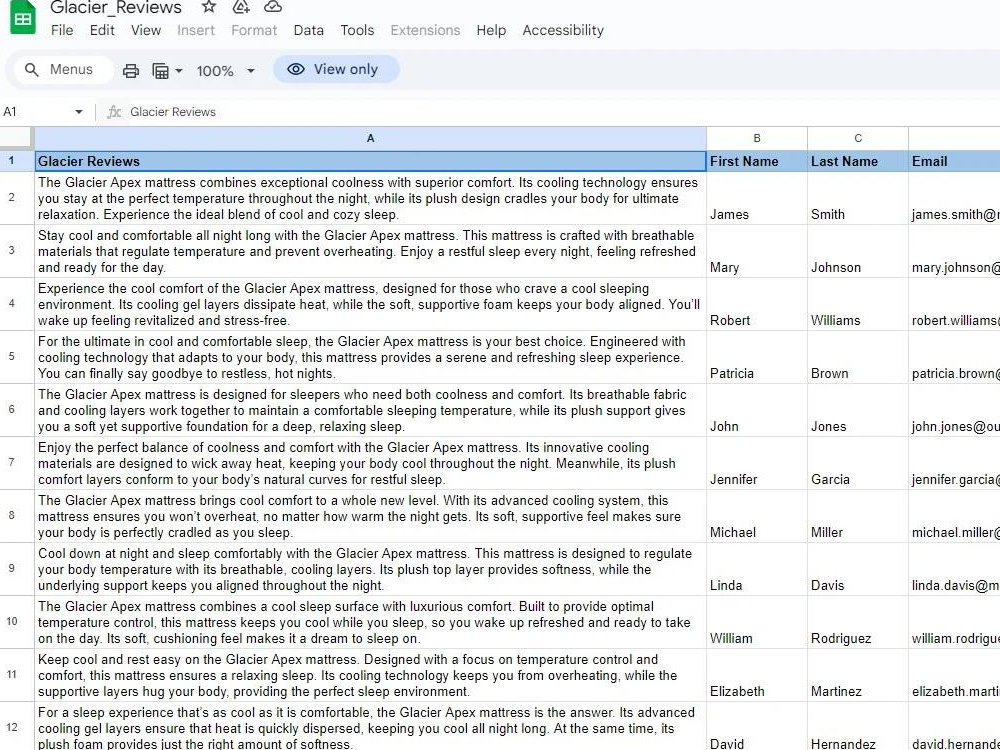Open the Help menu
The height and width of the screenshot is (750, 1000).
[491, 30]
